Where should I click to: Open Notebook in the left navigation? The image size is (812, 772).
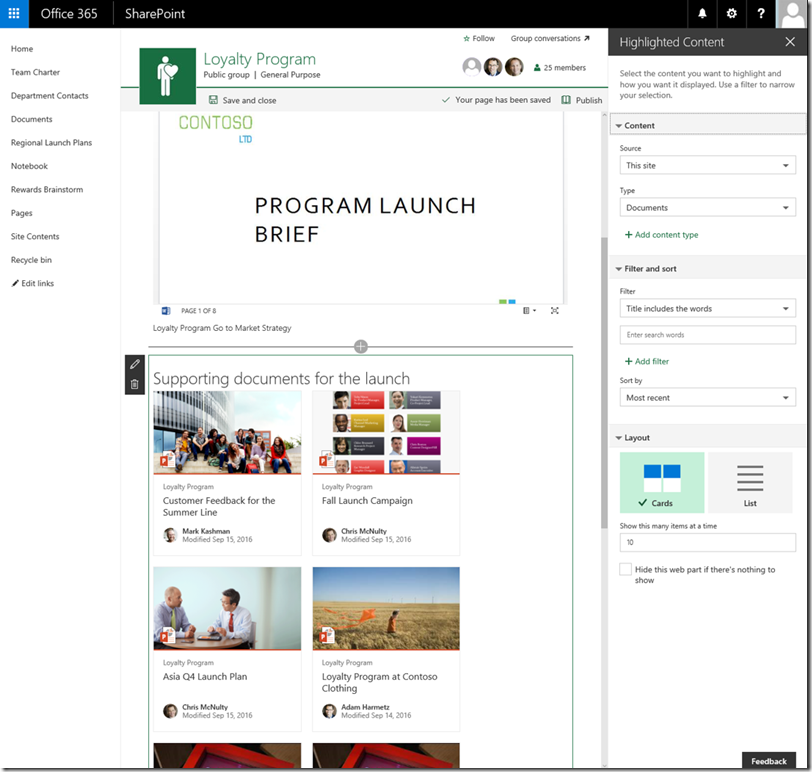[x=29, y=166]
